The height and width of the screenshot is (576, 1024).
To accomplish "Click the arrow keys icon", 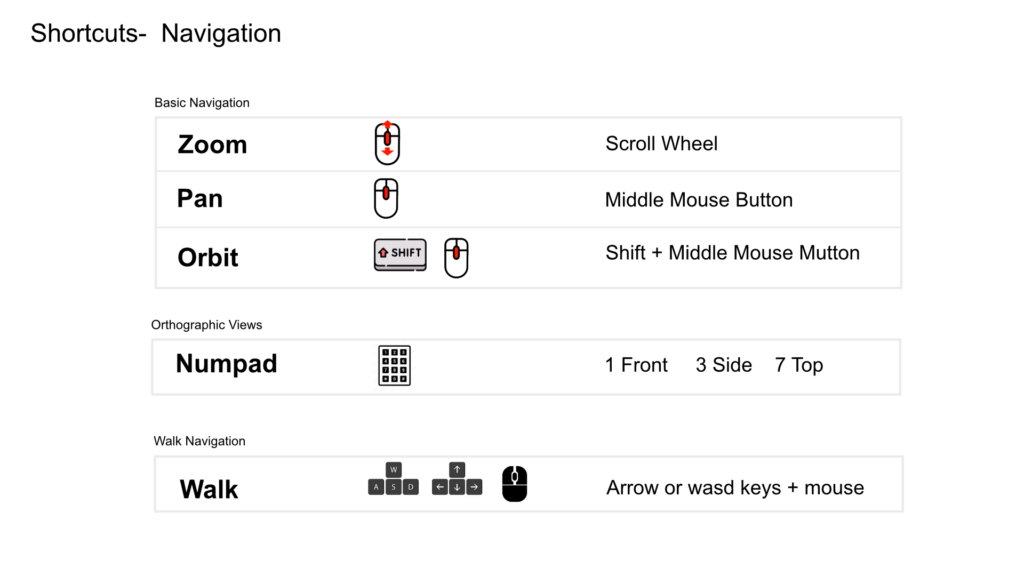I will tap(457, 479).
